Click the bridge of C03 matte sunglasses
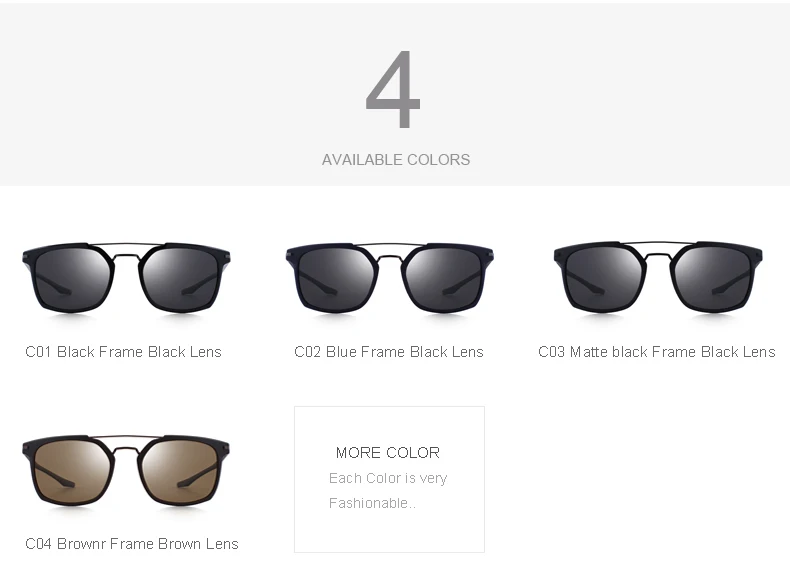Viewport: 790px width, 570px height. (658, 251)
